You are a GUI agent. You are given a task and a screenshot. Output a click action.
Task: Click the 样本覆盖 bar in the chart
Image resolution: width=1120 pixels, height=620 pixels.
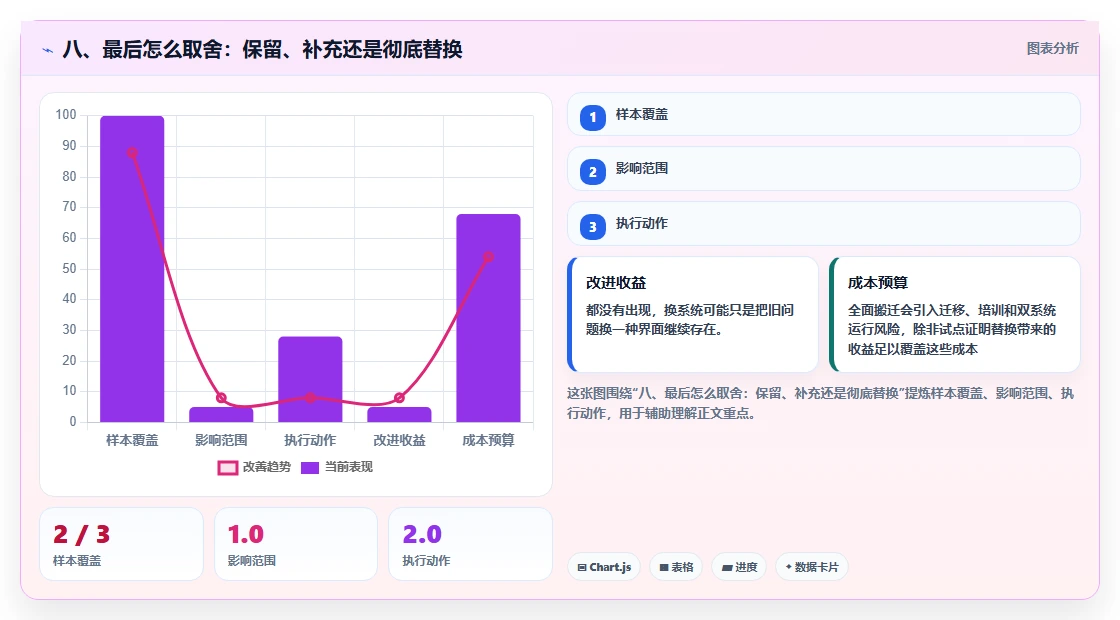pyautogui.click(x=132, y=269)
